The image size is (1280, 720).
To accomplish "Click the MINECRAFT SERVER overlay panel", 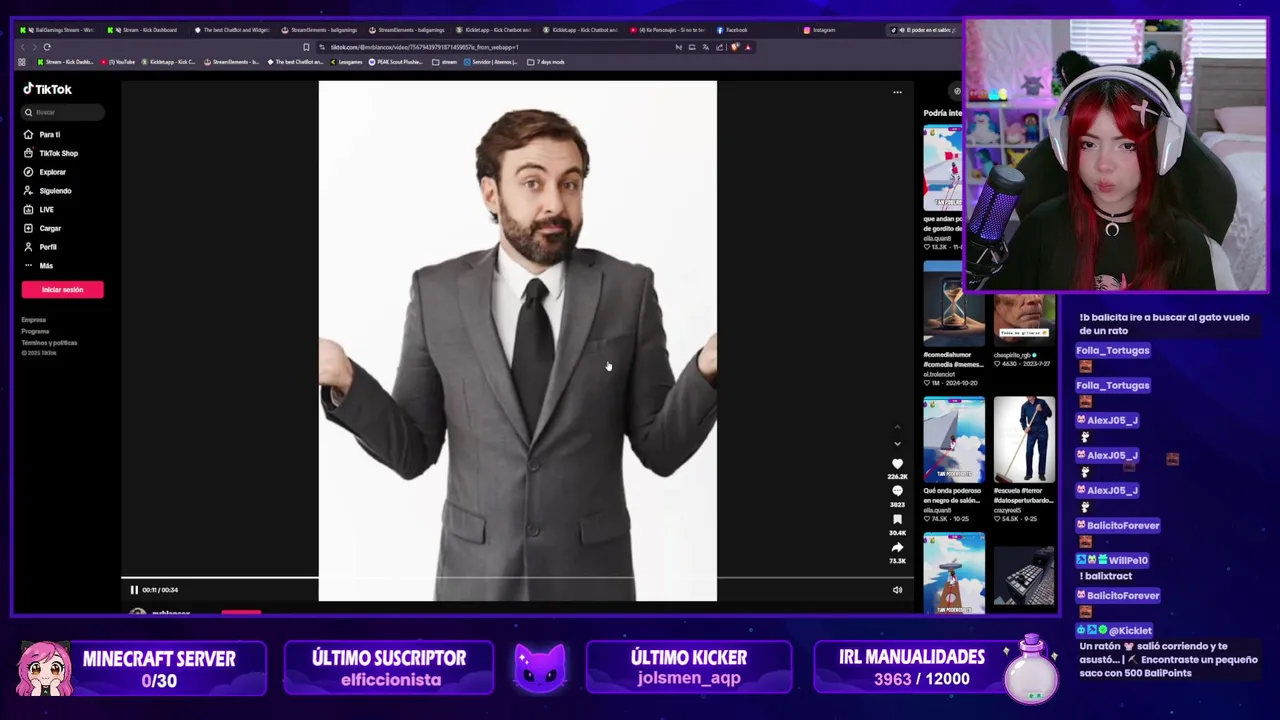I will point(142,668).
